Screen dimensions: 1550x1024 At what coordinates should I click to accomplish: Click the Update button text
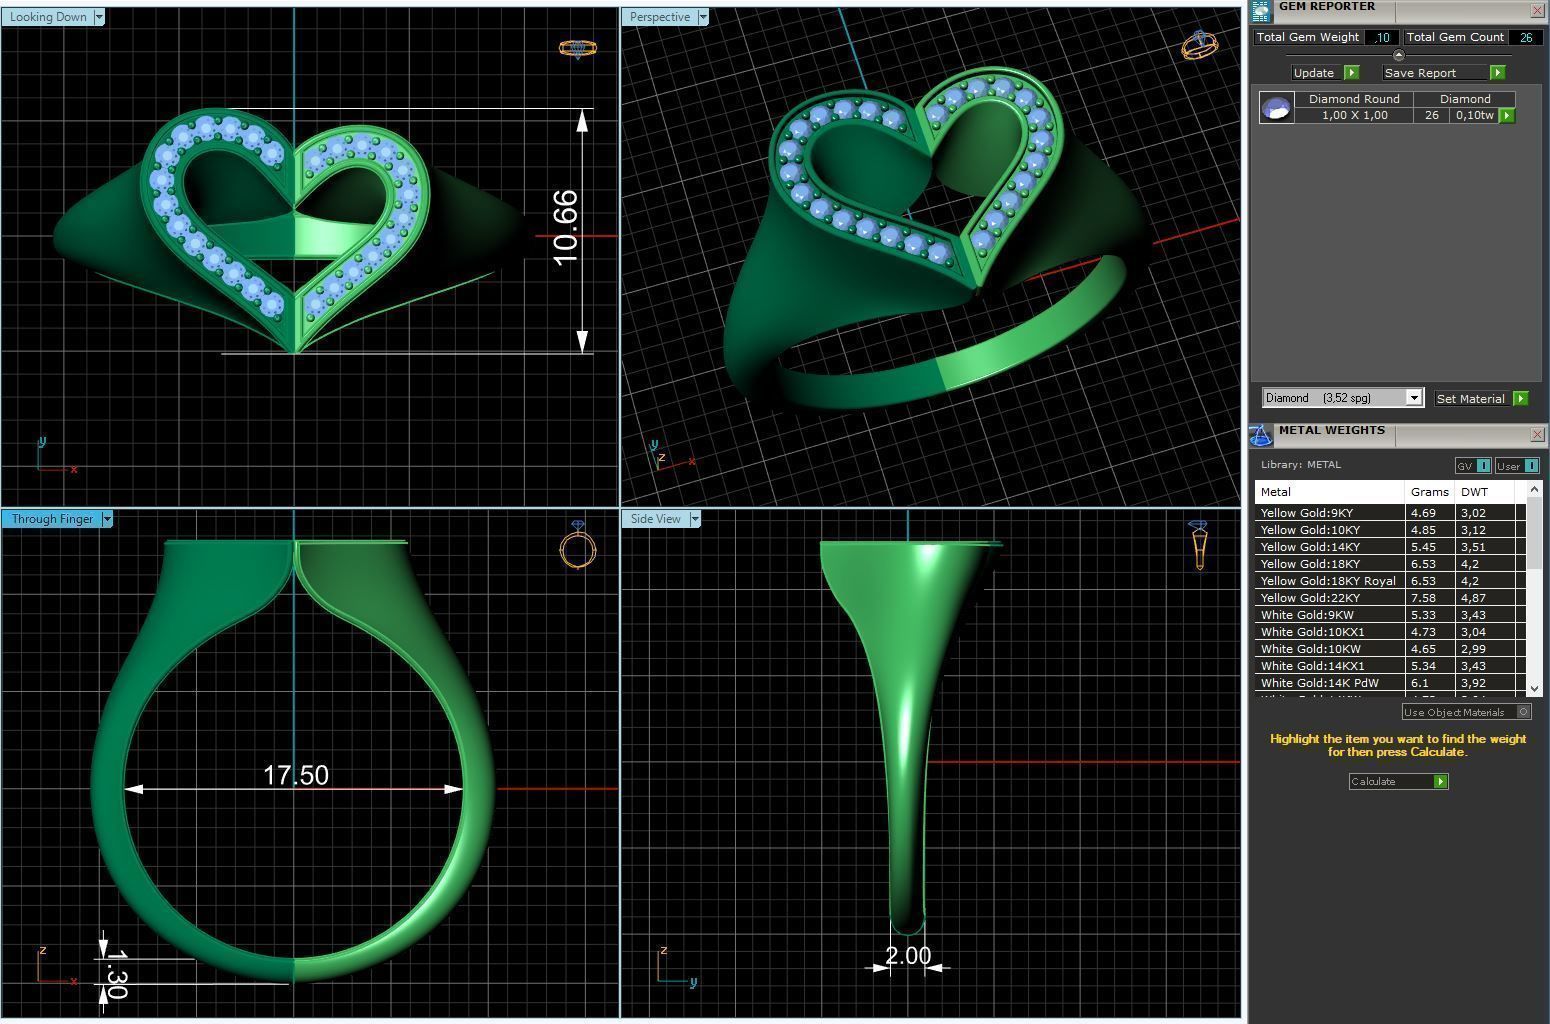[1314, 73]
